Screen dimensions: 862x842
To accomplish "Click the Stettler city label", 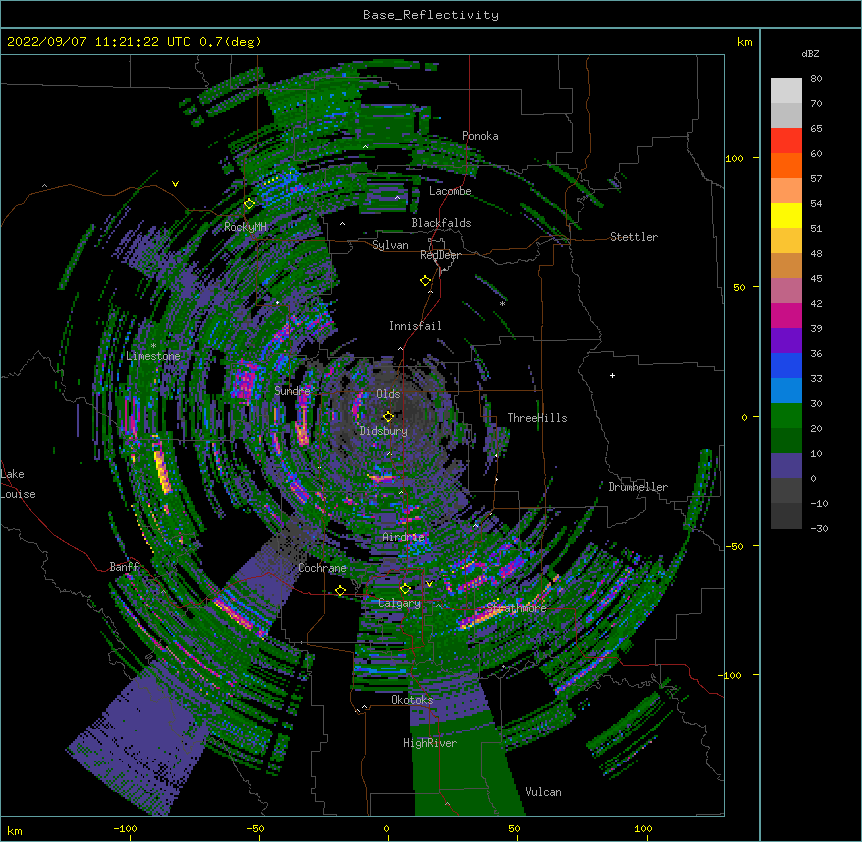I will [x=634, y=237].
